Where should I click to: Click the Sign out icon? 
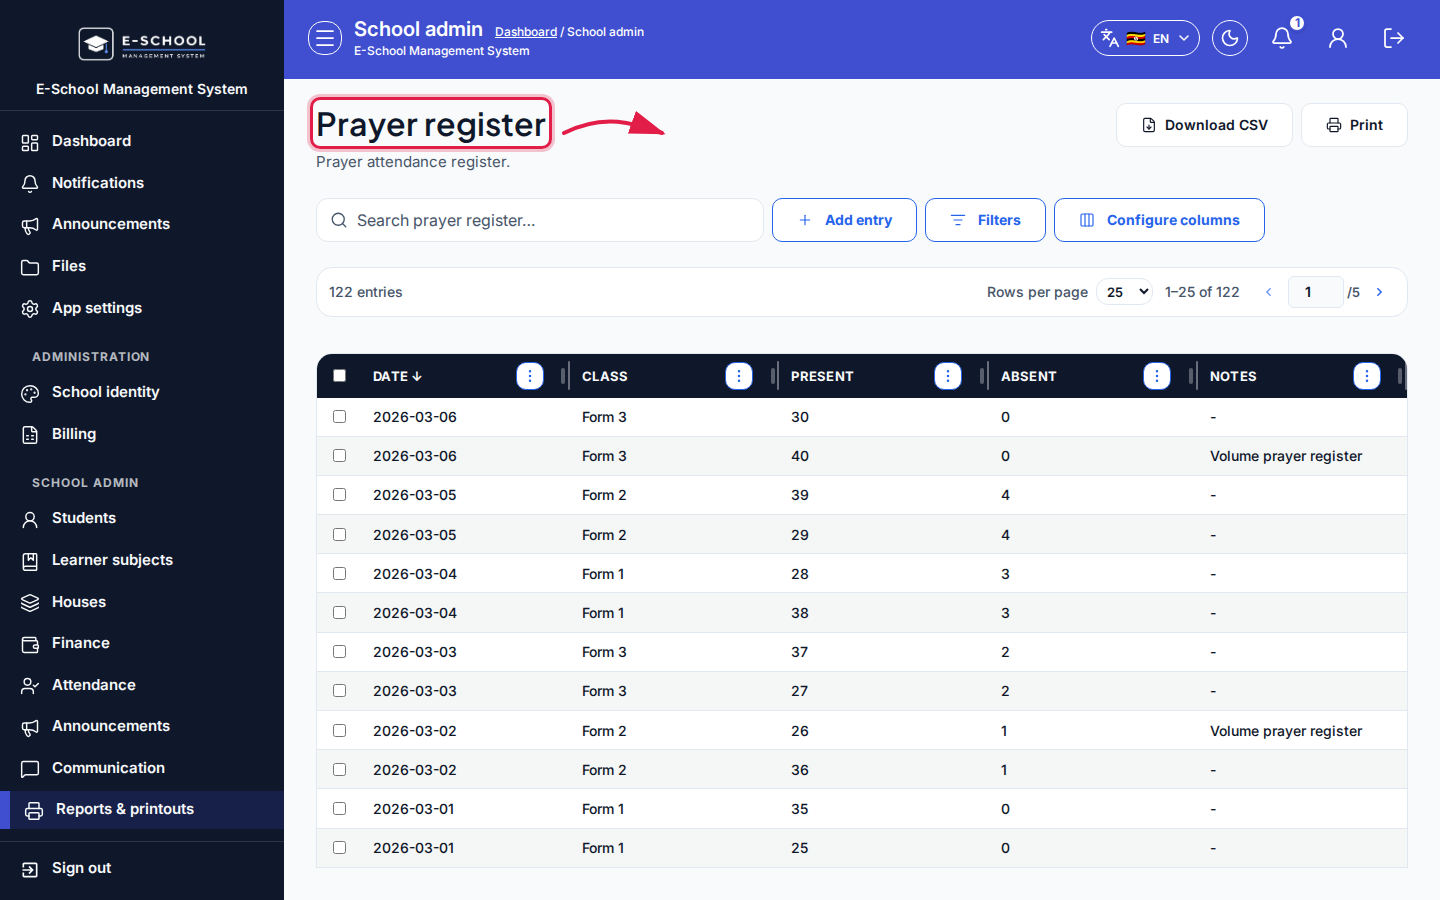tap(30, 869)
